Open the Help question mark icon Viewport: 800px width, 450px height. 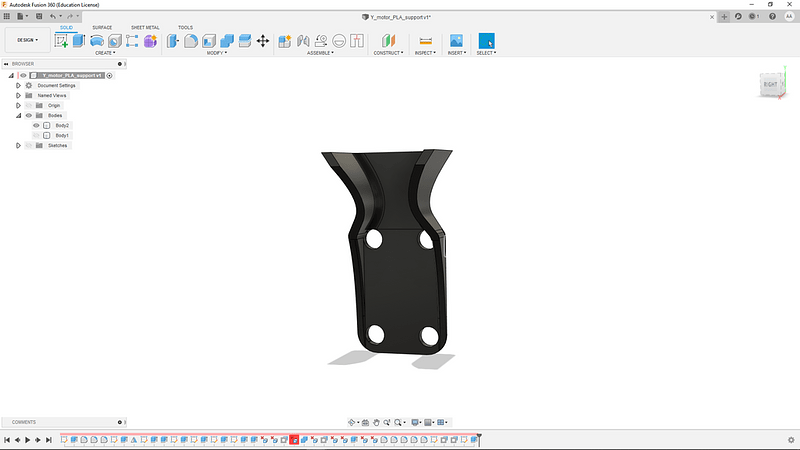tap(772, 16)
